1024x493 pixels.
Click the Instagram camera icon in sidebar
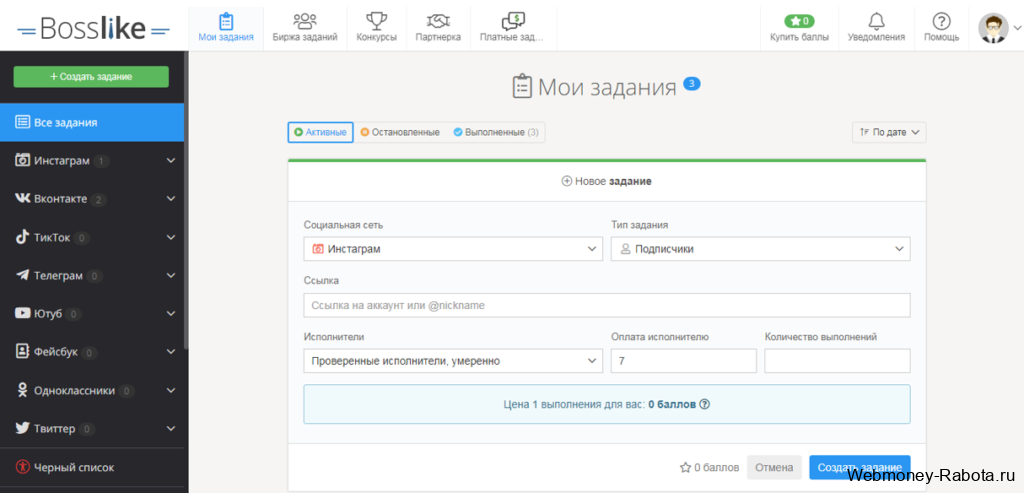click(22, 161)
